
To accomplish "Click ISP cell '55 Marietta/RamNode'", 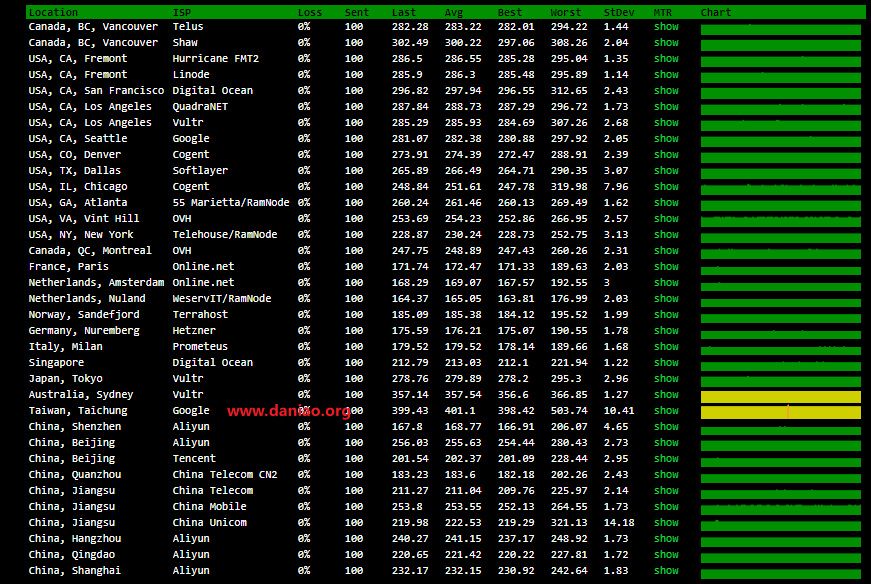I will 231,203.
